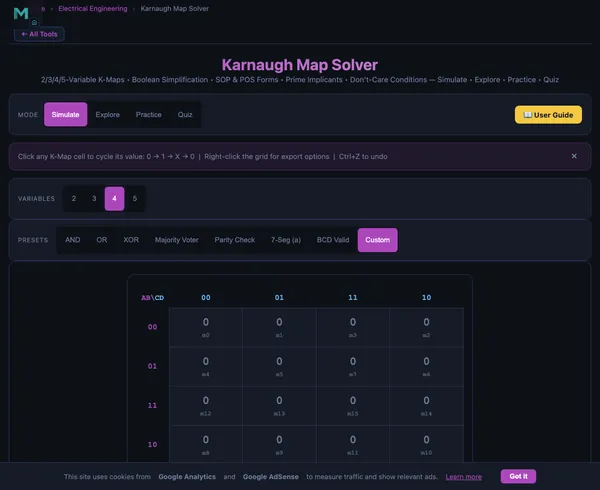Cycle value of cell m8
The height and width of the screenshot is (490, 600).
pyautogui.click(x=206, y=444)
